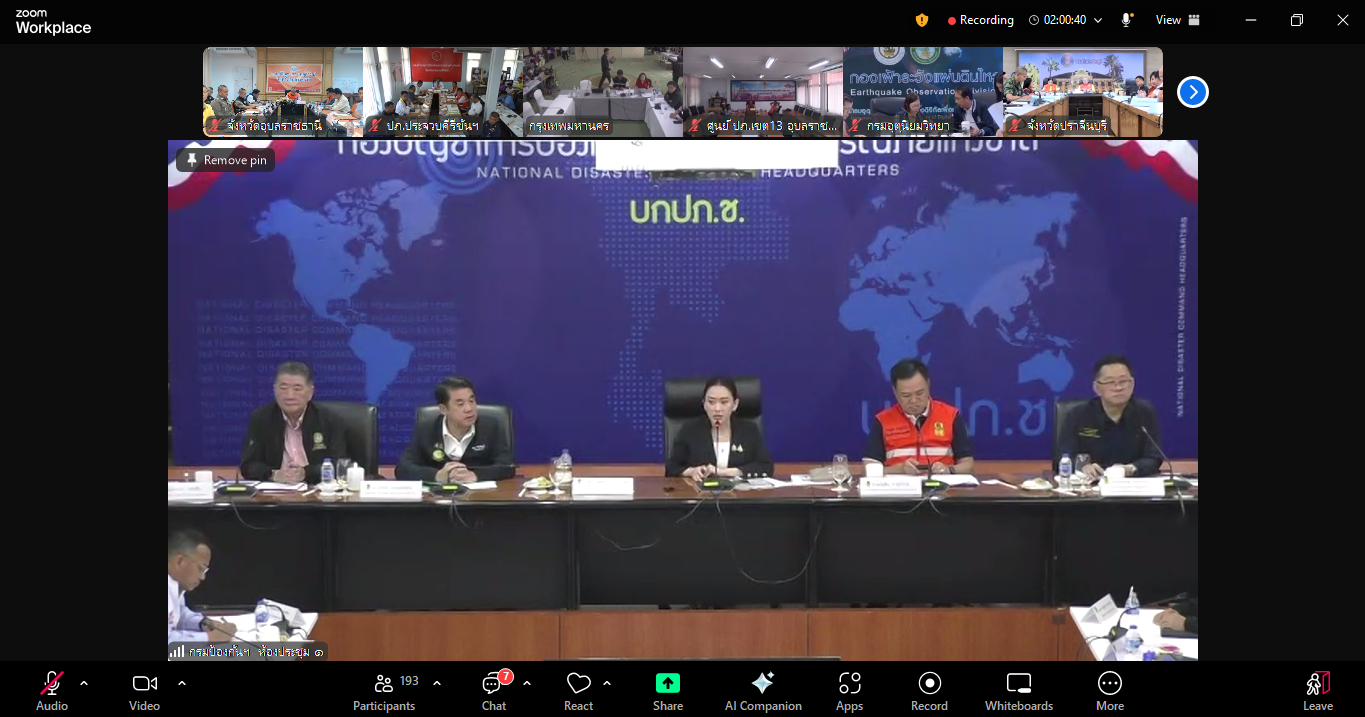Click the Leave meeting button

click(1317, 689)
